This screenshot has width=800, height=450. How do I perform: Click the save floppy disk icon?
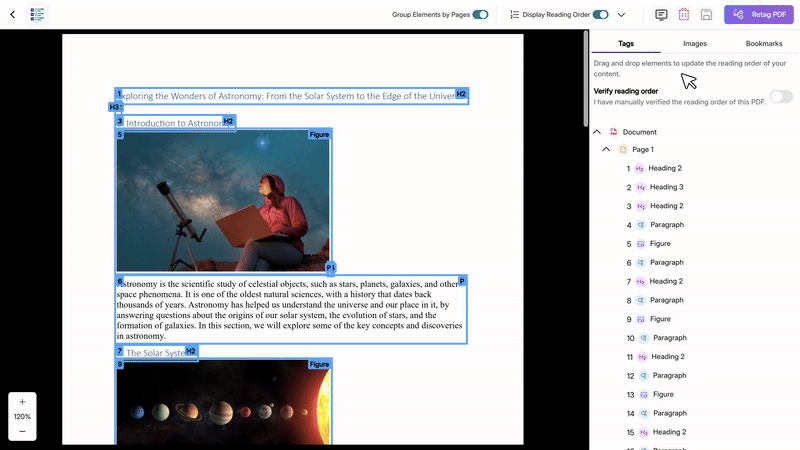click(x=706, y=15)
